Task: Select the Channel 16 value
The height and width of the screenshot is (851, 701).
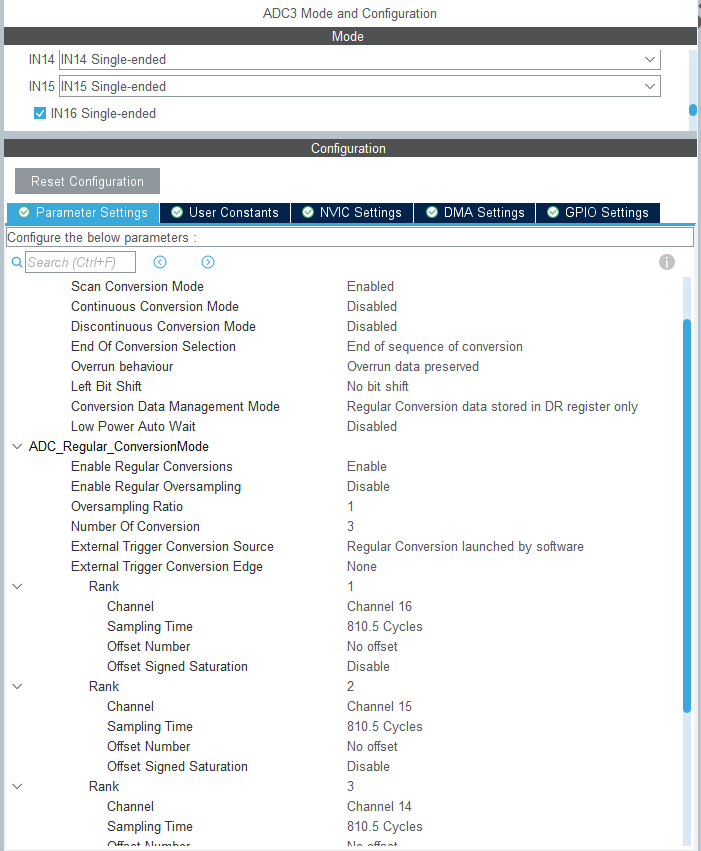Action: pos(380,606)
